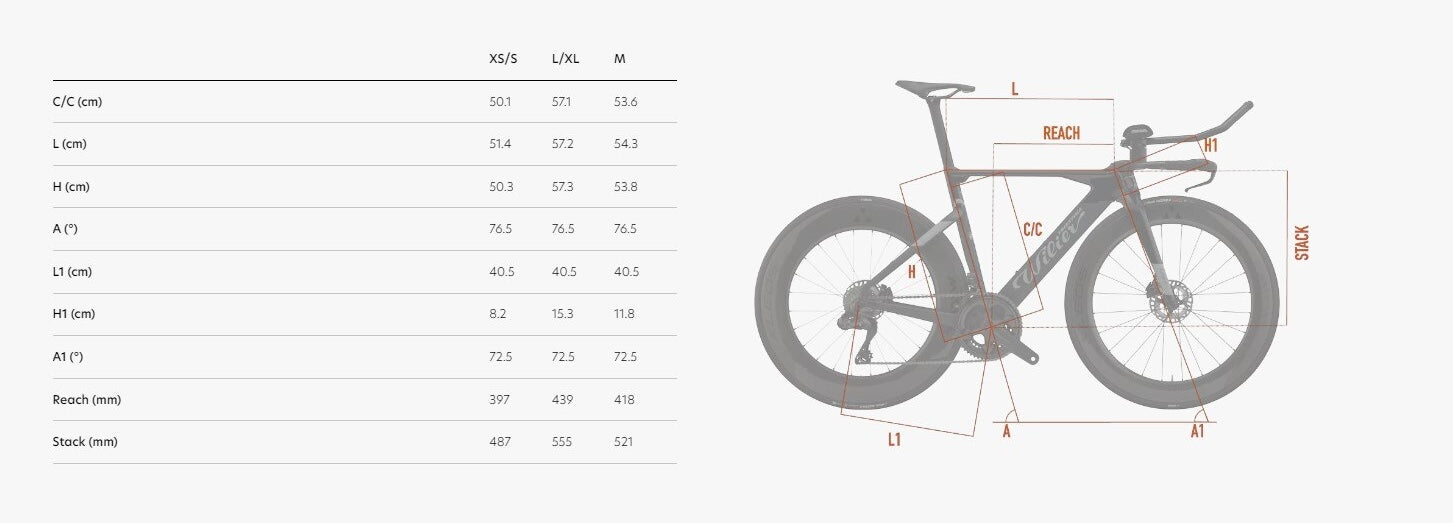This screenshot has height=523, width=1453.
Task: Click the L1 label below the rear wheel
Action: (894, 439)
